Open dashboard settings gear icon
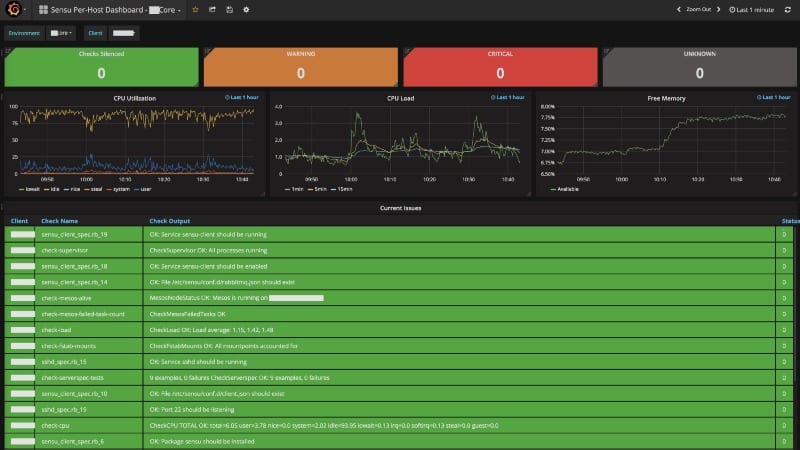Image resolution: width=800 pixels, height=450 pixels. pos(246,10)
